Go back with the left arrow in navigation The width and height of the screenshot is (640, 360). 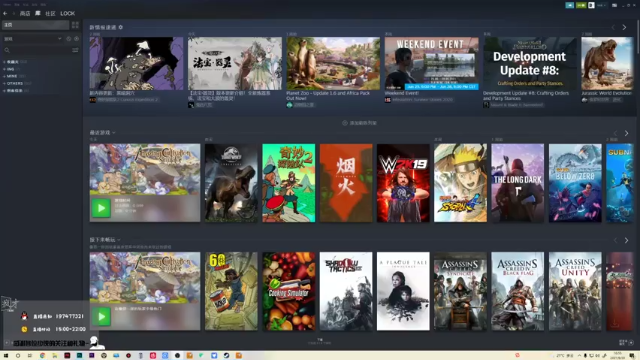(5, 13)
